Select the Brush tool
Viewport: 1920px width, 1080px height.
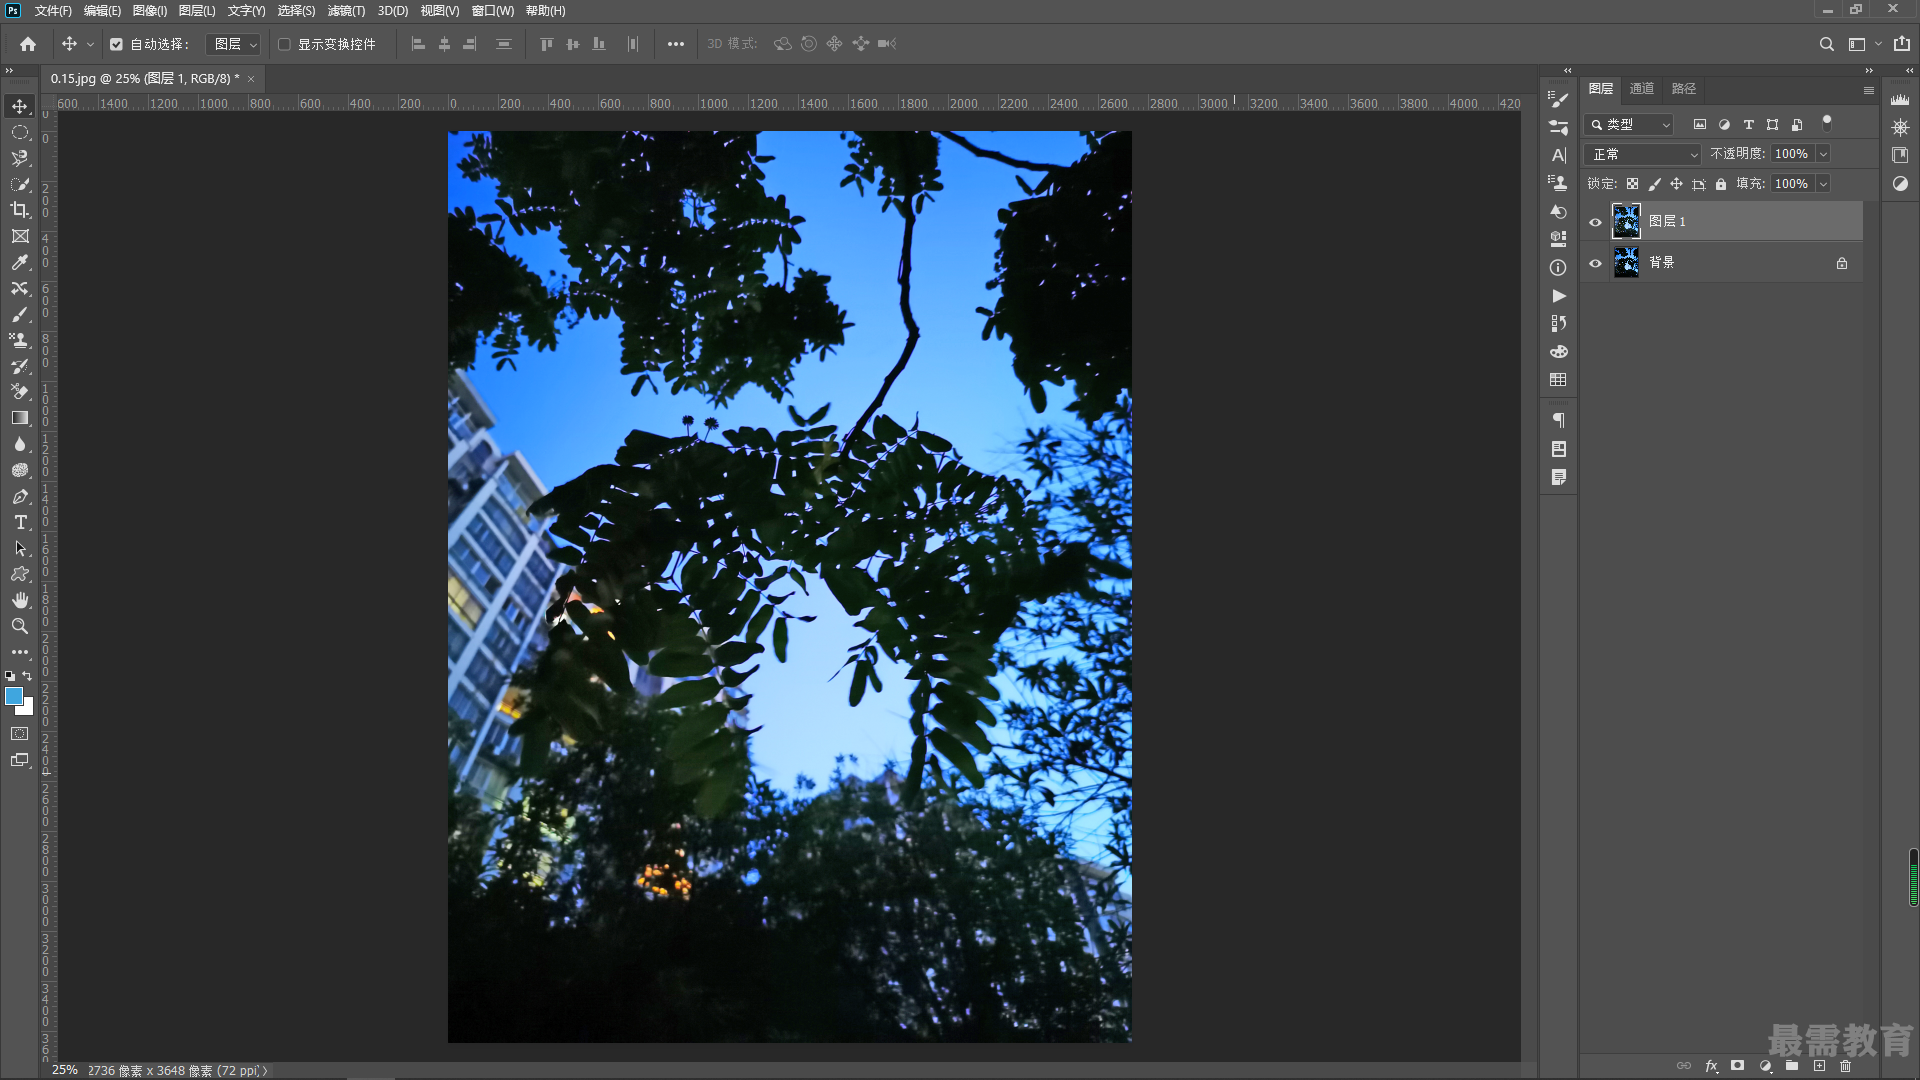point(20,314)
